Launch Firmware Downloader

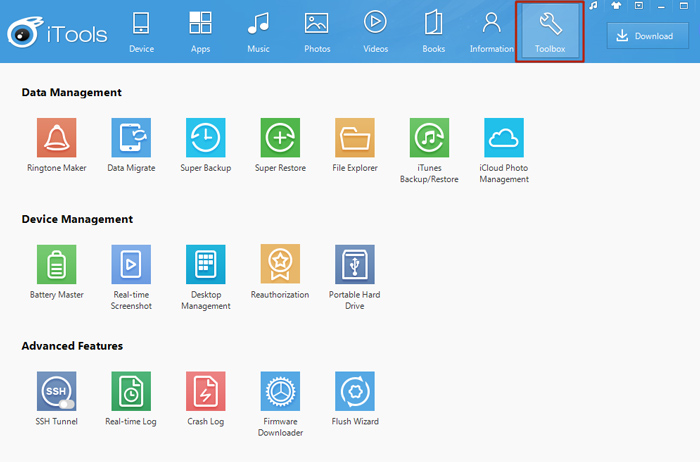pos(280,391)
